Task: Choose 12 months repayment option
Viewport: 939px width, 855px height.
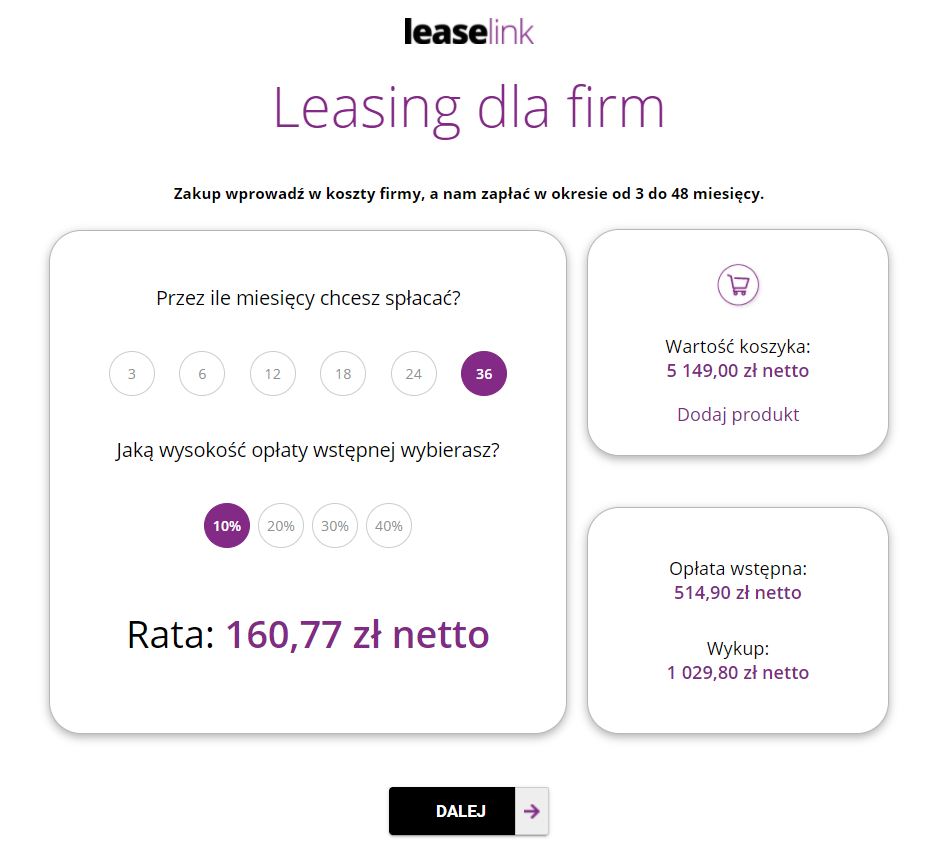Action: (273, 374)
